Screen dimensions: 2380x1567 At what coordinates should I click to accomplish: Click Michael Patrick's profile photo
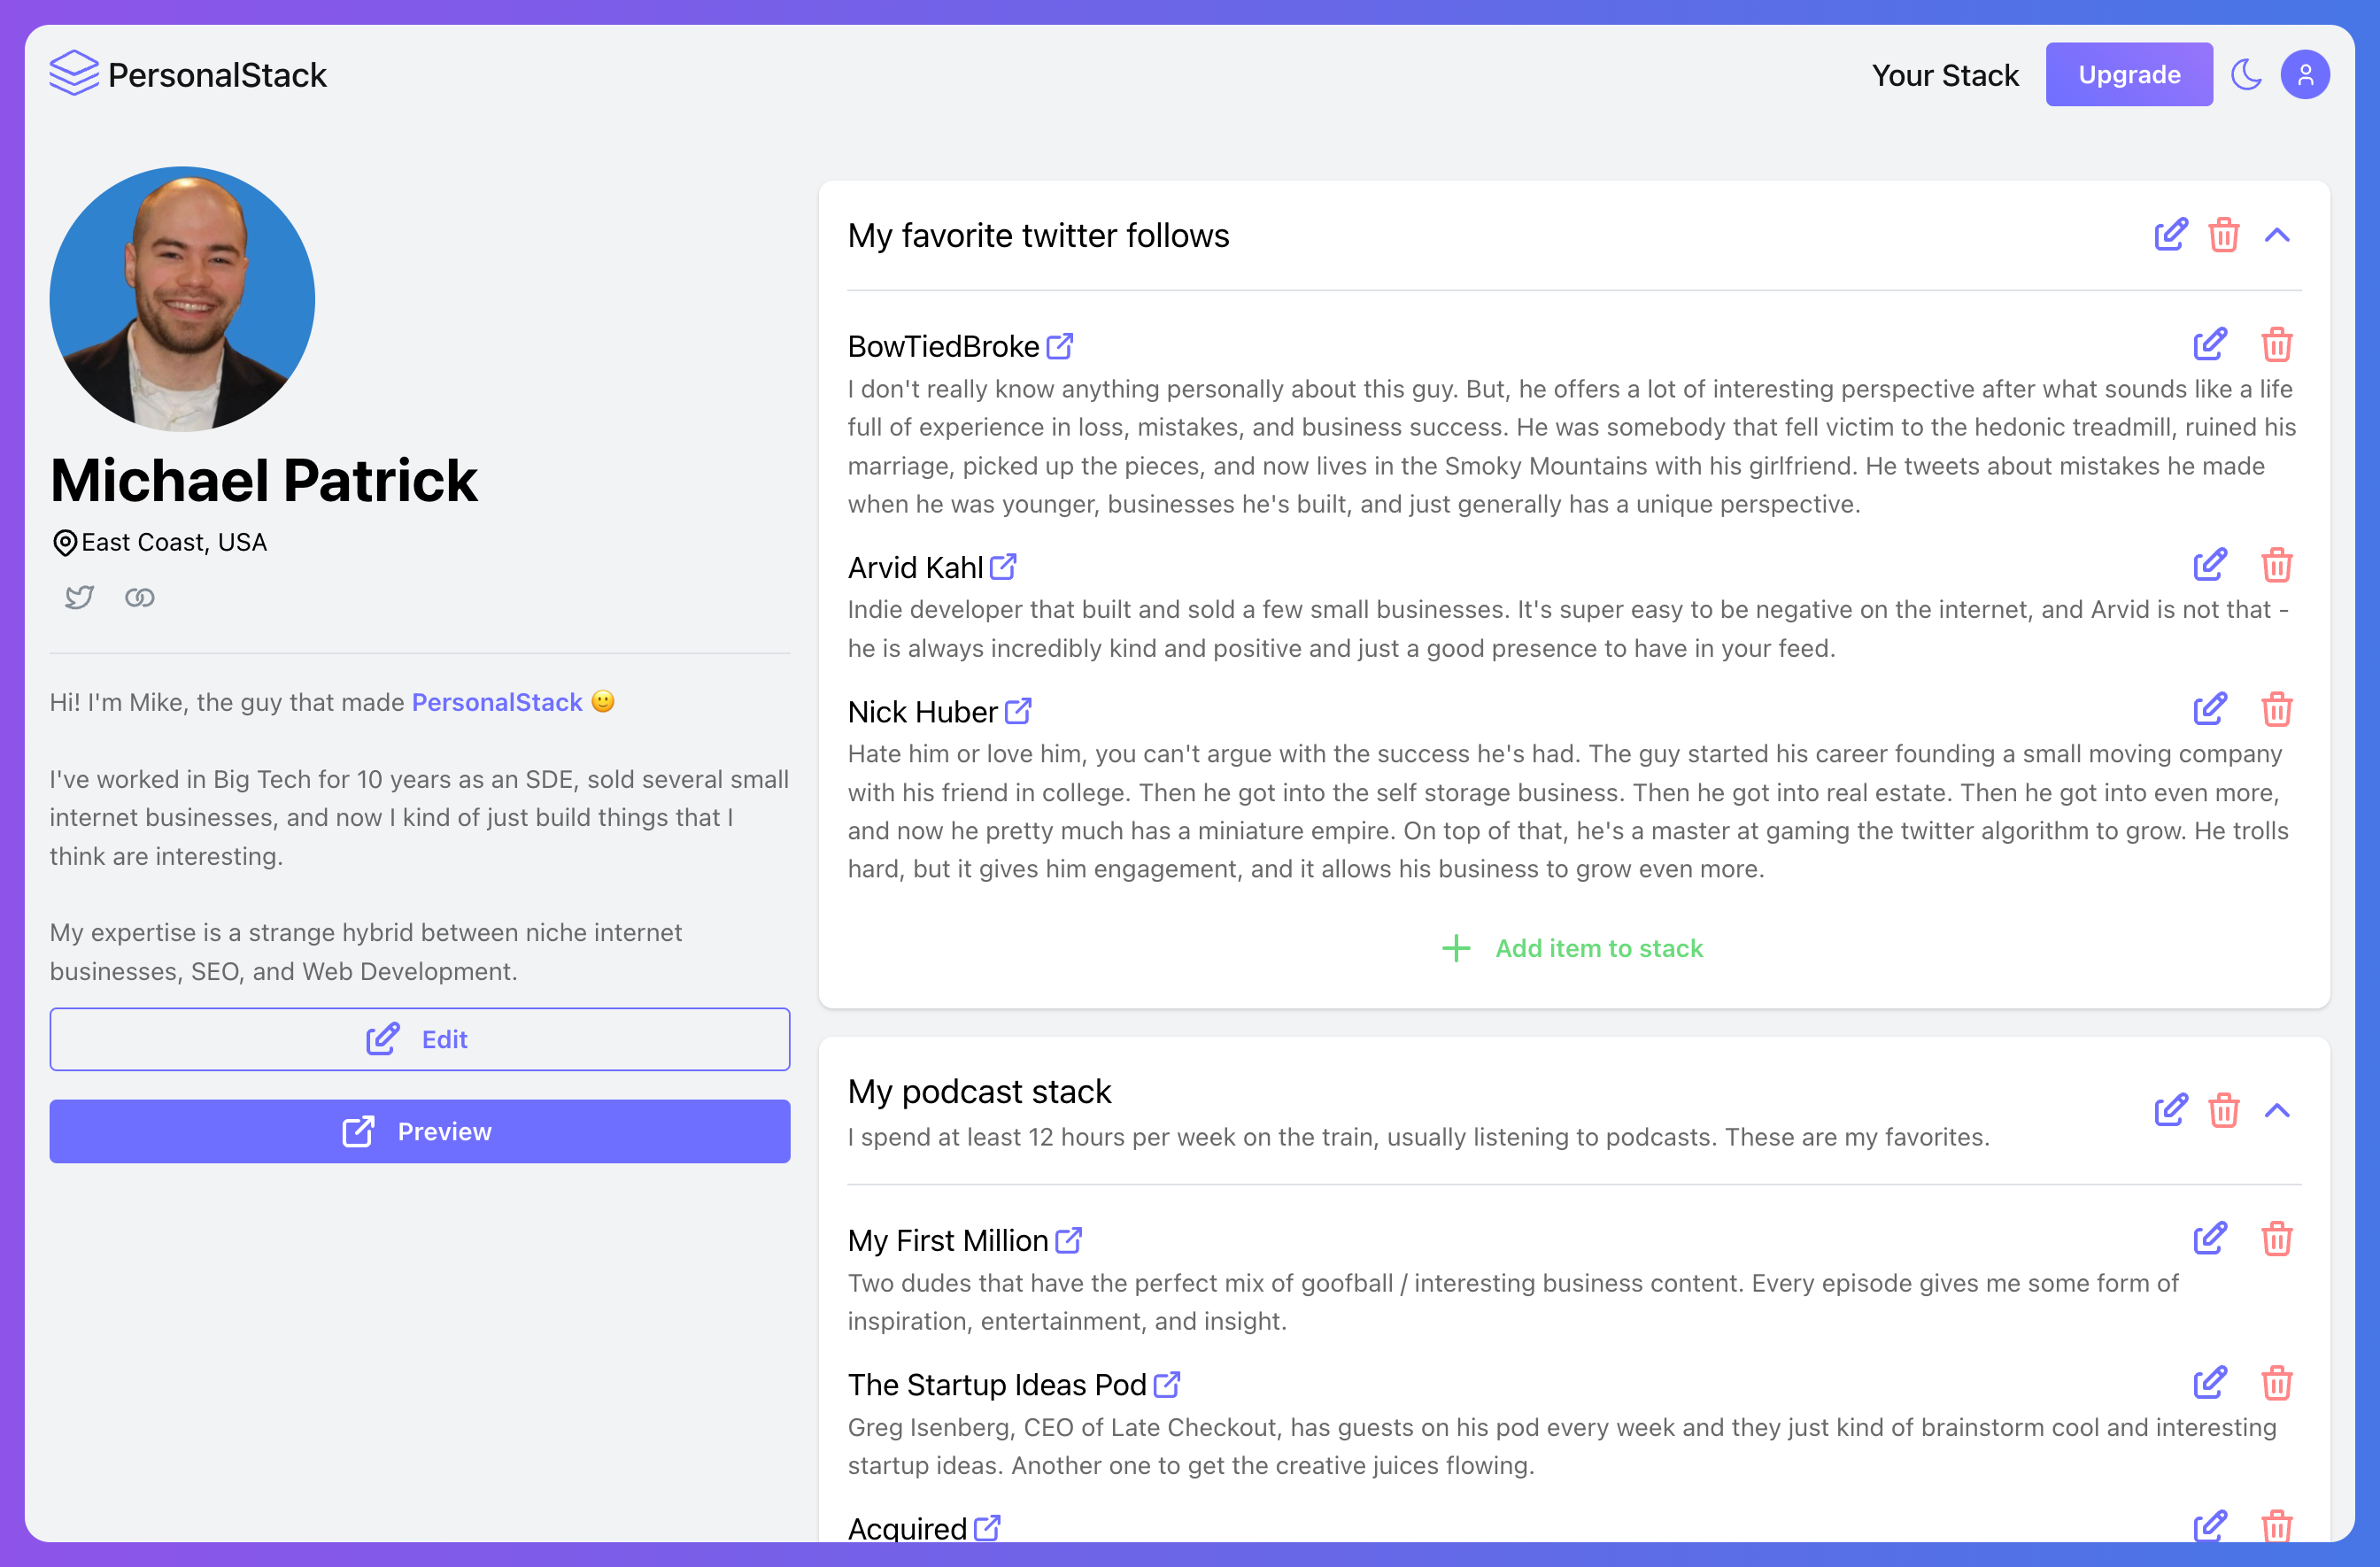pyautogui.click(x=182, y=299)
